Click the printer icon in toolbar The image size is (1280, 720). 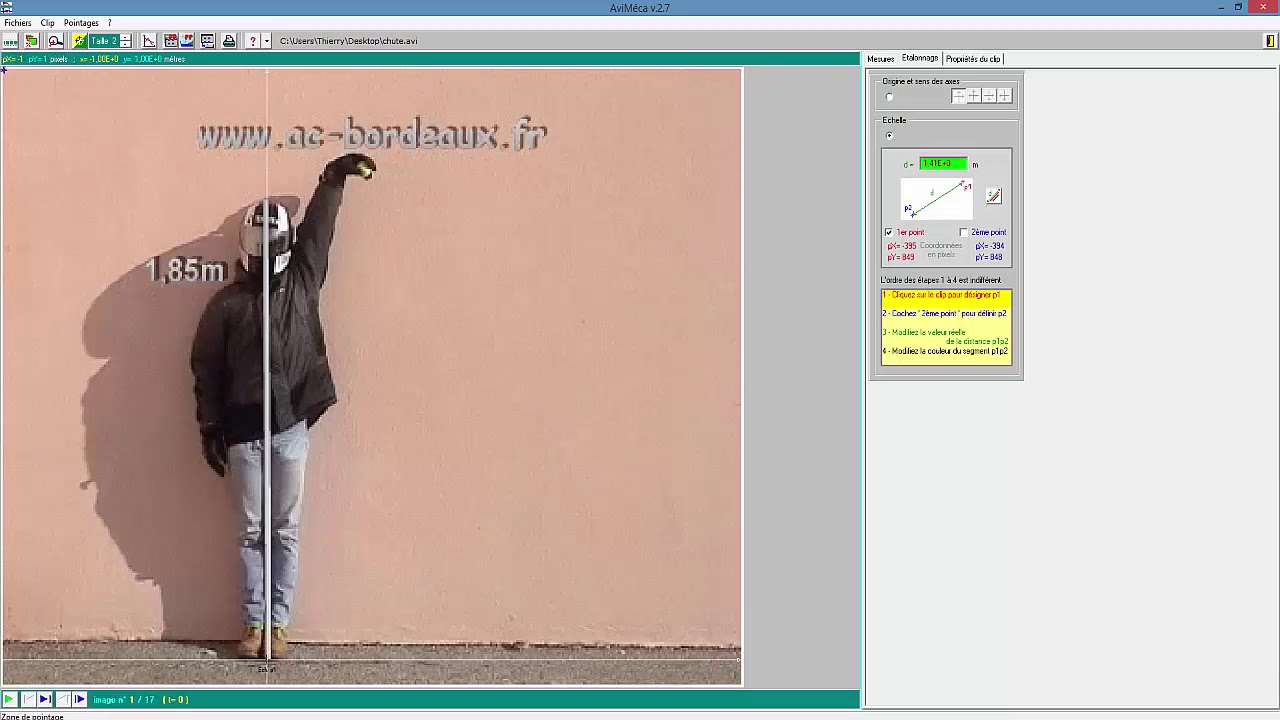229,41
